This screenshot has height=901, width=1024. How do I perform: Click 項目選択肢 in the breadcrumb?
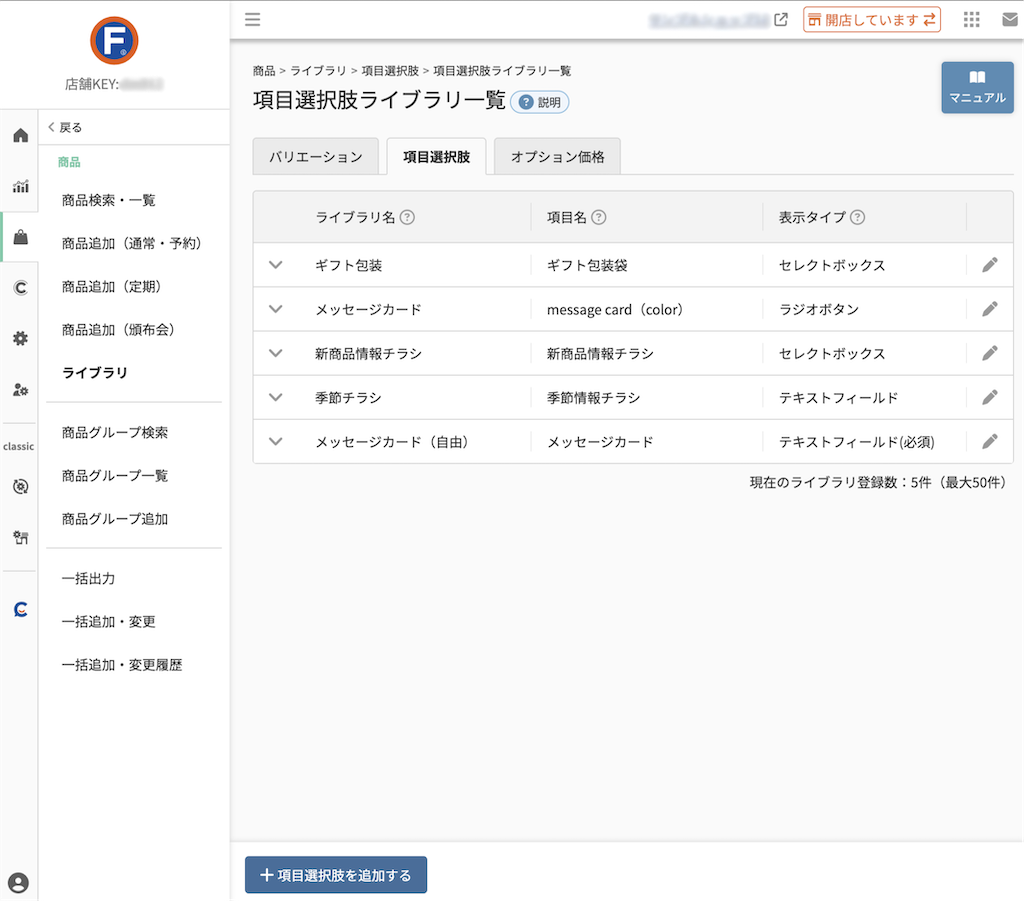pos(390,71)
